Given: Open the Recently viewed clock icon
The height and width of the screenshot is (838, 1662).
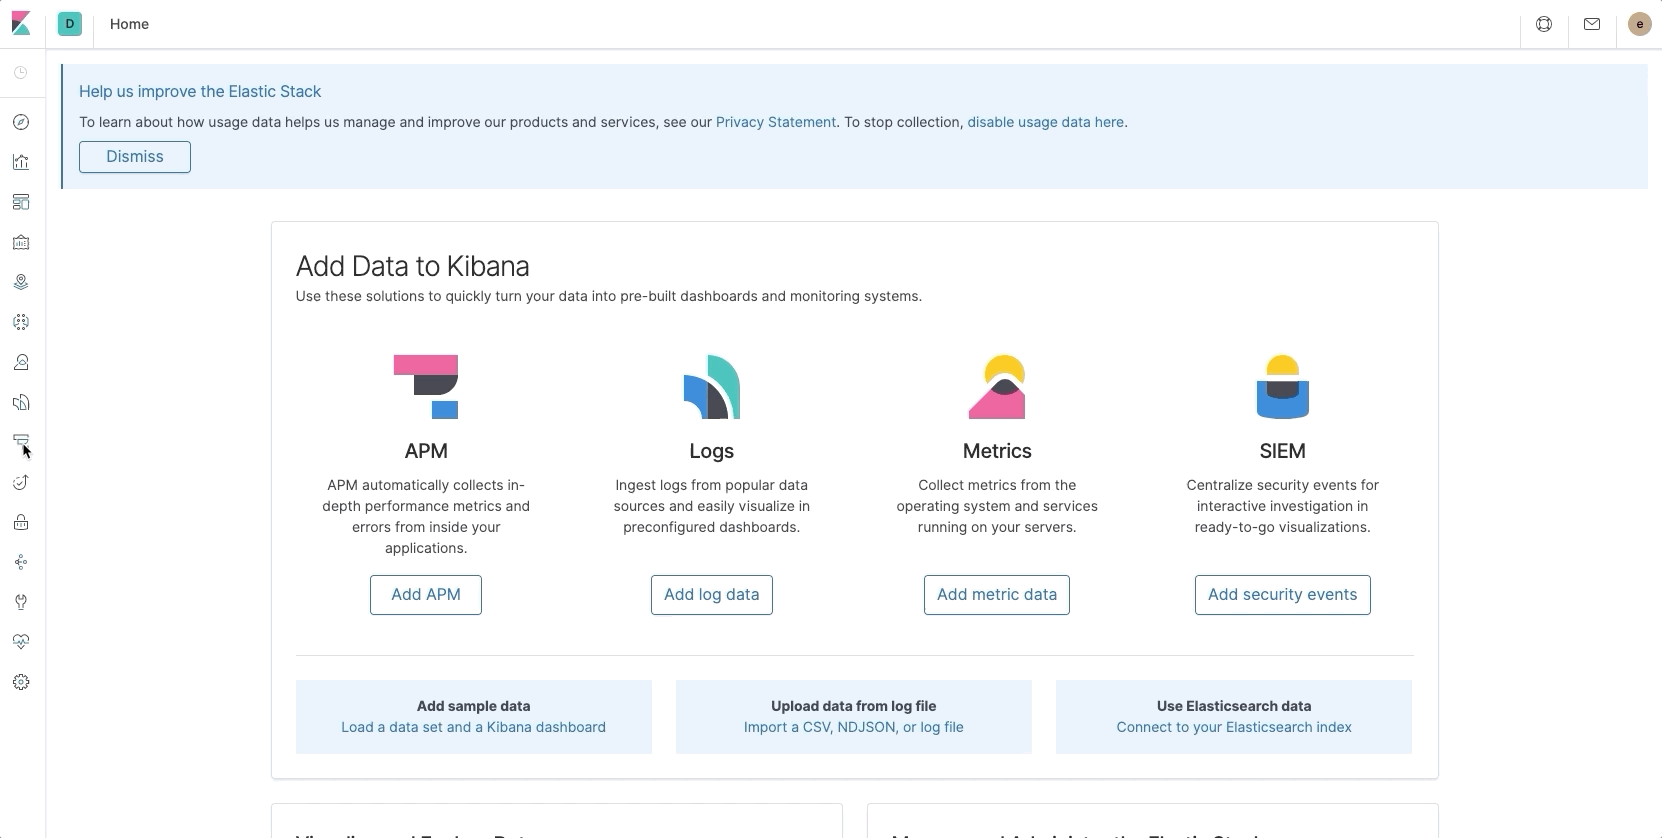Looking at the screenshot, I should pos(21,72).
